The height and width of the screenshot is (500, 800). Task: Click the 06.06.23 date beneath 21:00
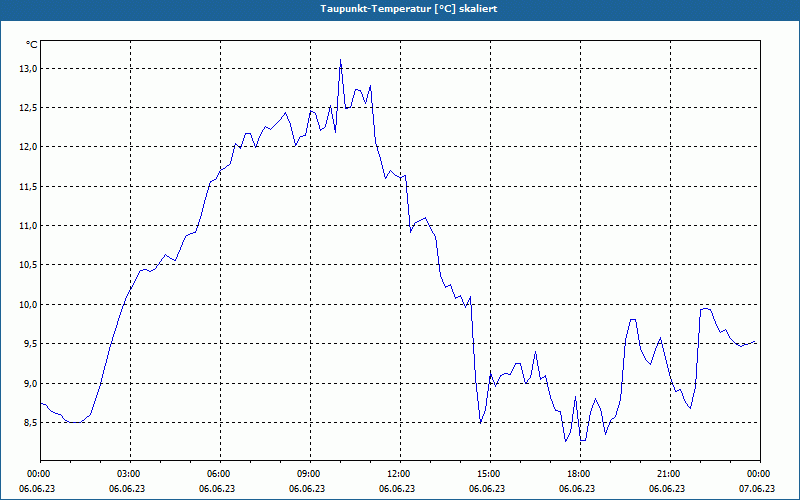coord(667,489)
